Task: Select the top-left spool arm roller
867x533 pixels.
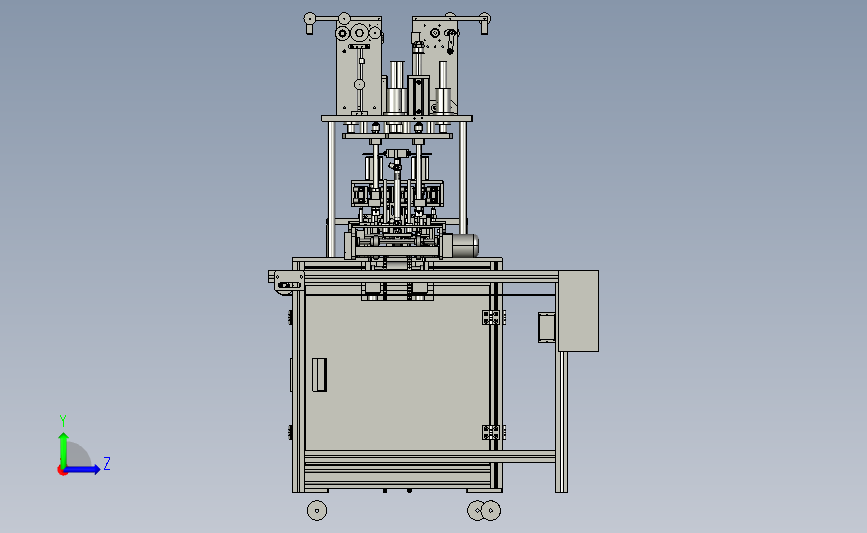Action: 310,19
